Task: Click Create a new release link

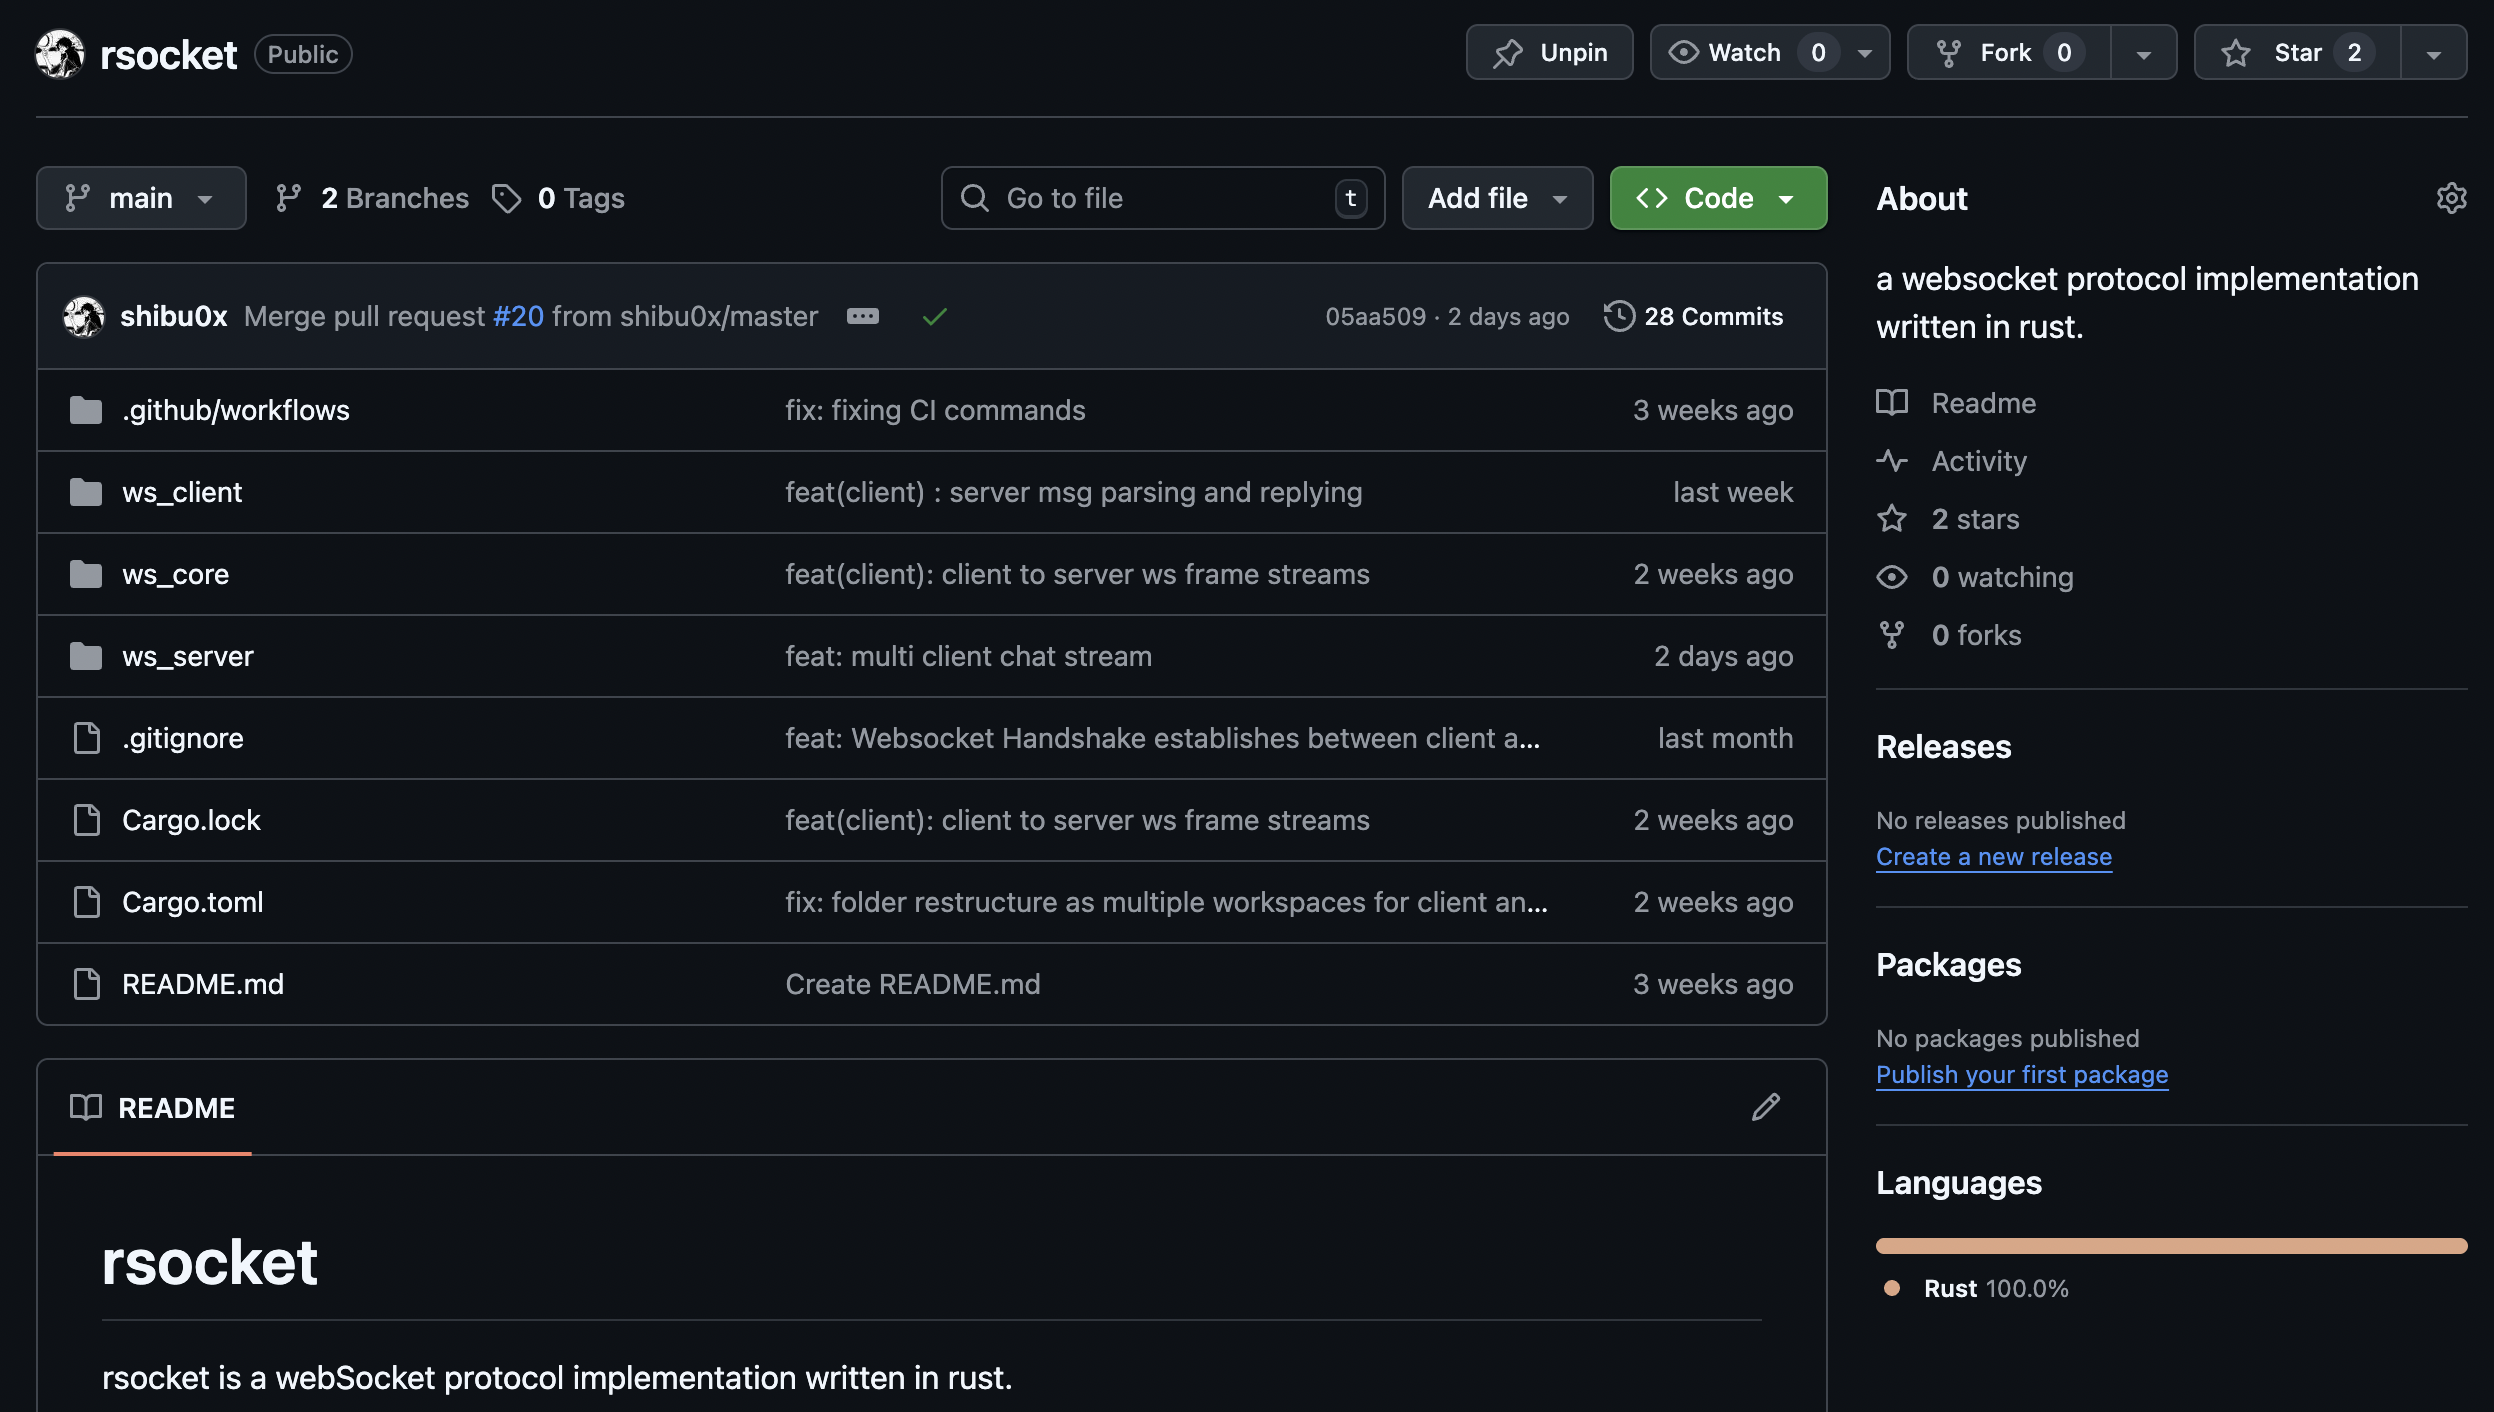Action: 1993,857
